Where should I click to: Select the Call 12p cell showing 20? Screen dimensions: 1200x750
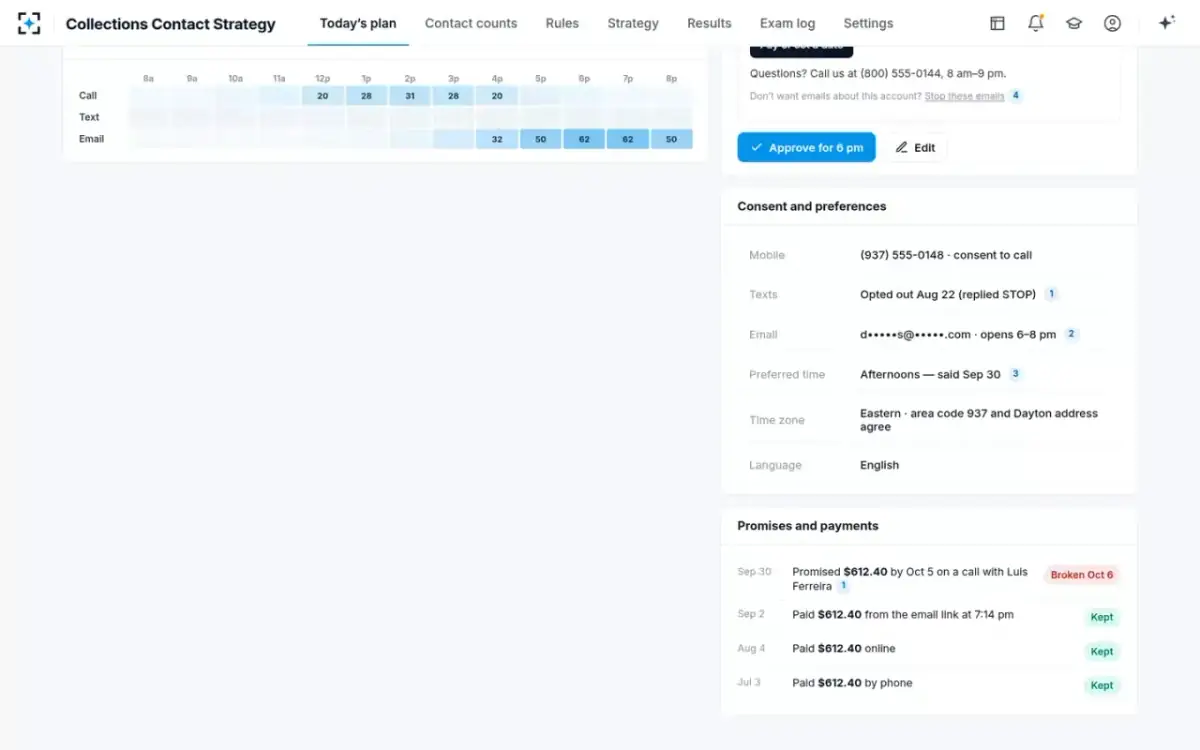(323, 96)
